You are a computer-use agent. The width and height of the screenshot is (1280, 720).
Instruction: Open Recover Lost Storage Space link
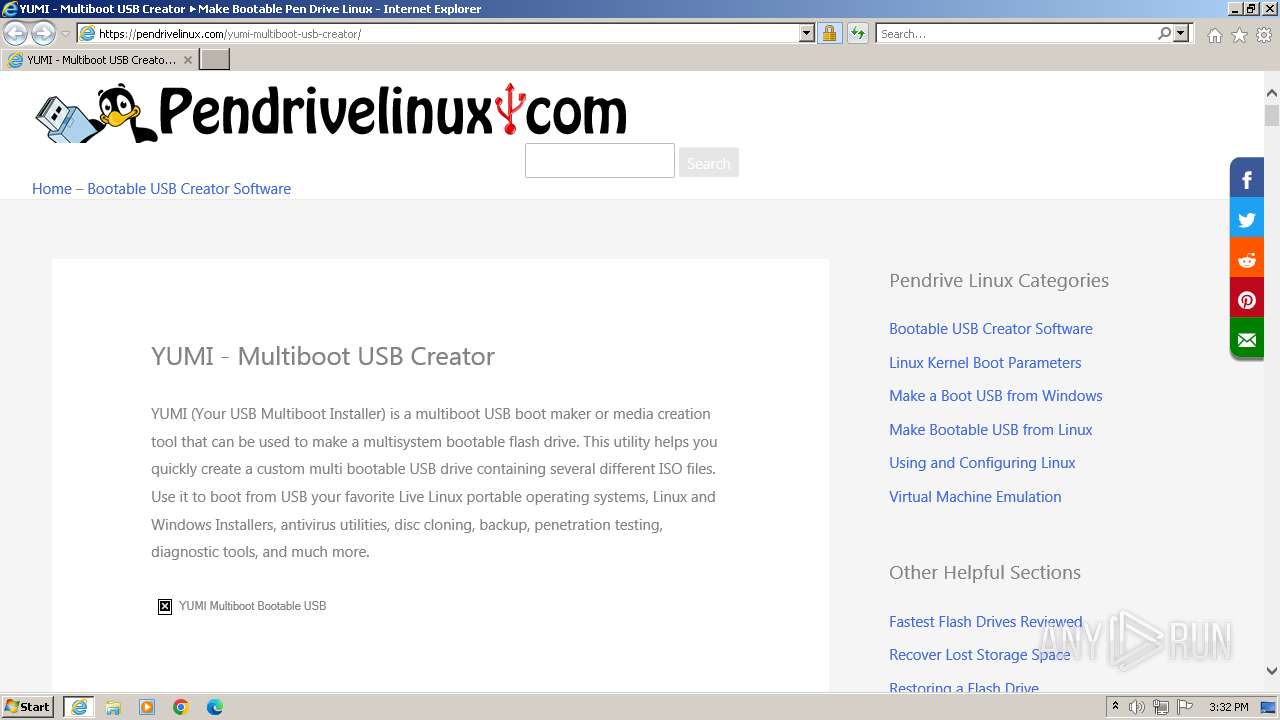[980, 655]
